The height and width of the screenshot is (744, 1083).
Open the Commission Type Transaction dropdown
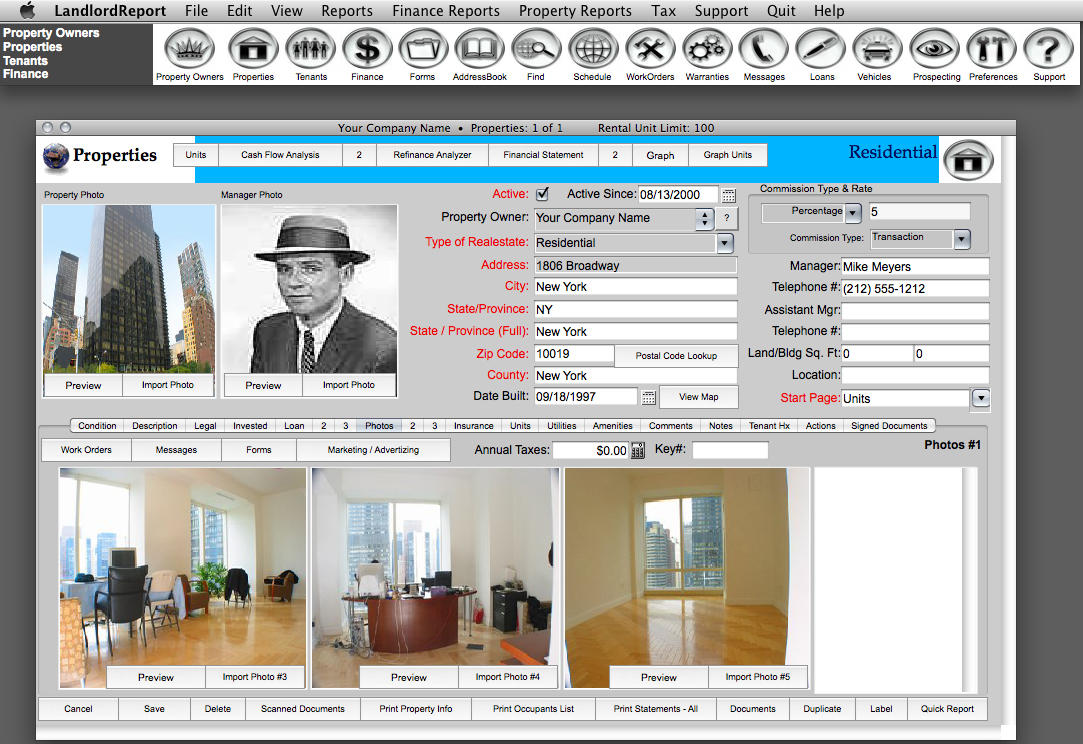pyautogui.click(x=962, y=239)
